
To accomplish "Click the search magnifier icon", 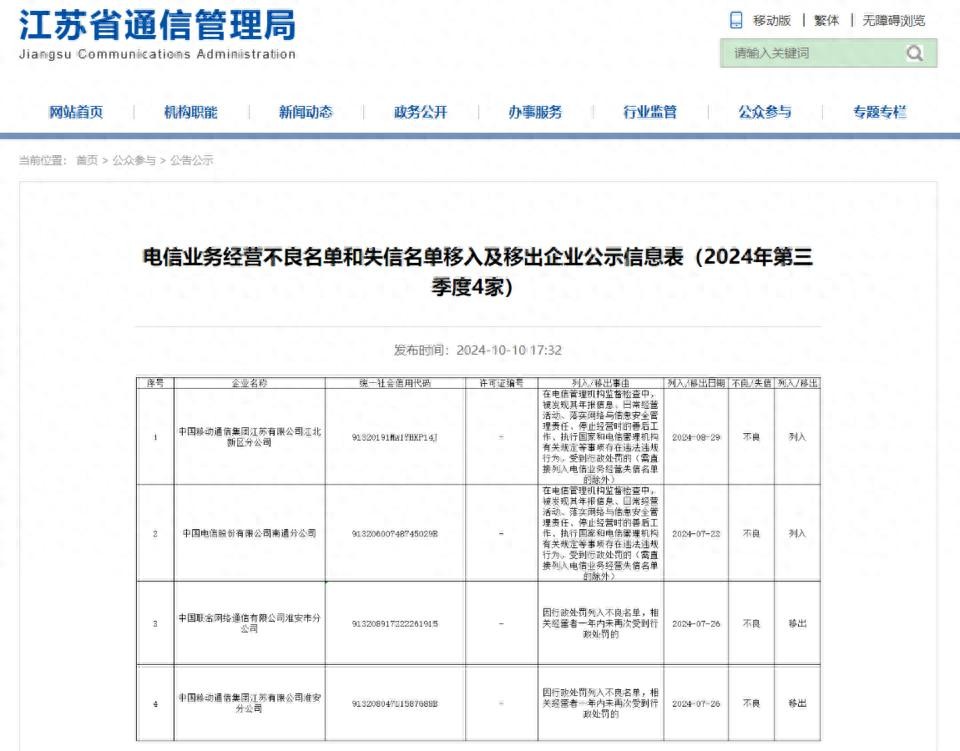I will pos(914,53).
